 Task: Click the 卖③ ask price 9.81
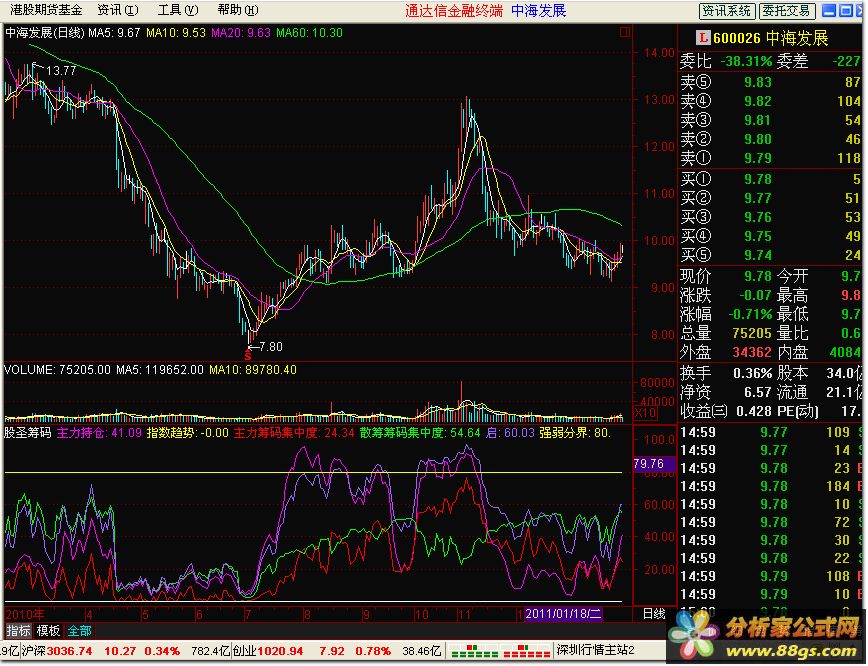pyautogui.click(x=757, y=120)
